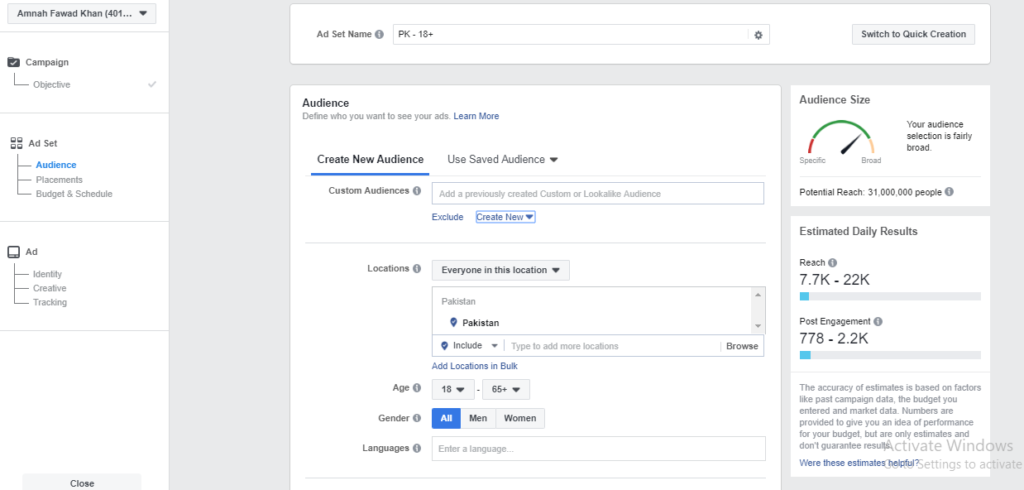Screen dimensions: 1024x490
Task: Click the Age info icon
Action: pyautogui.click(x=417, y=388)
